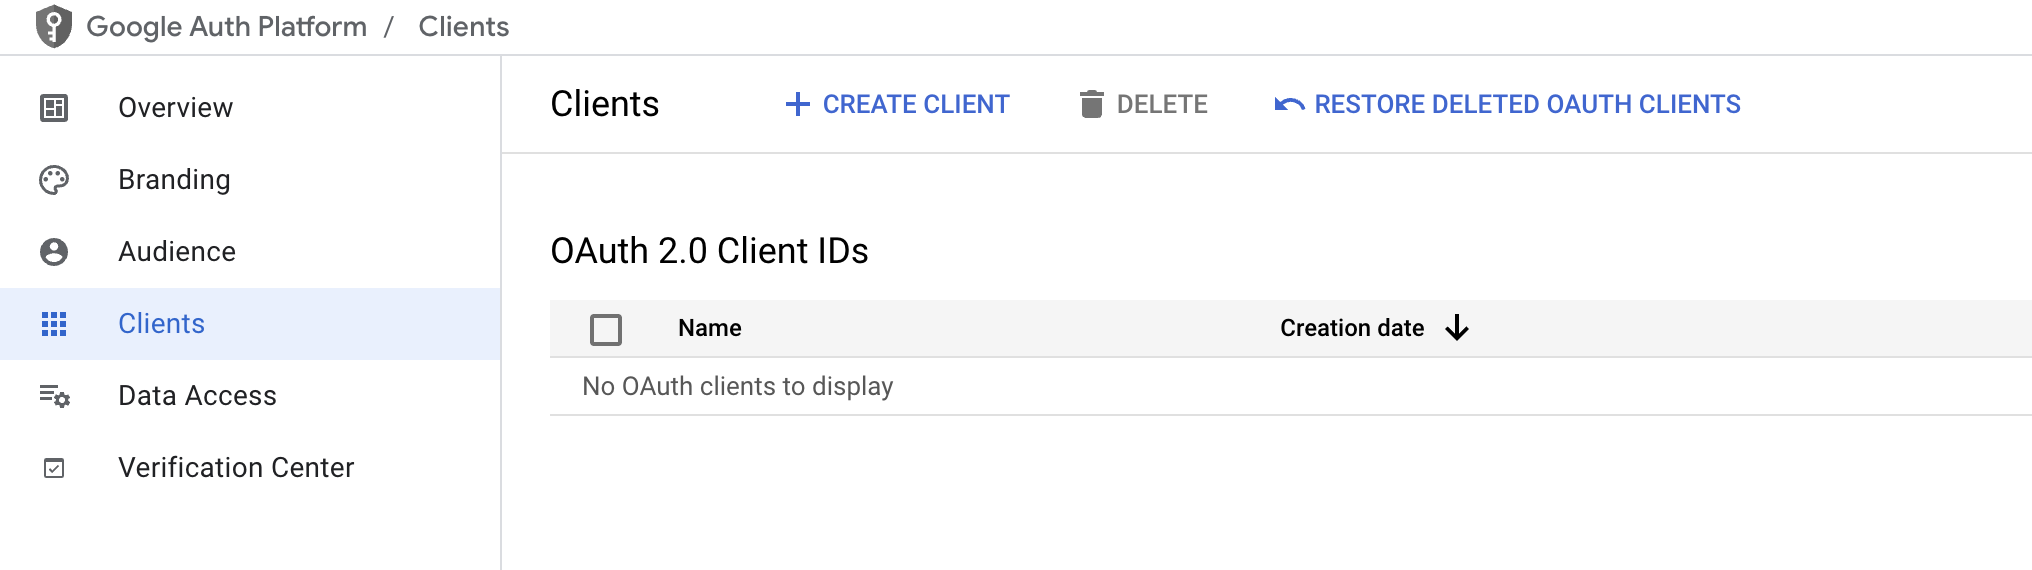The width and height of the screenshot is (2032, 570).
Task: Open the Overview sidebar item
Action: [x=175, y=107]
